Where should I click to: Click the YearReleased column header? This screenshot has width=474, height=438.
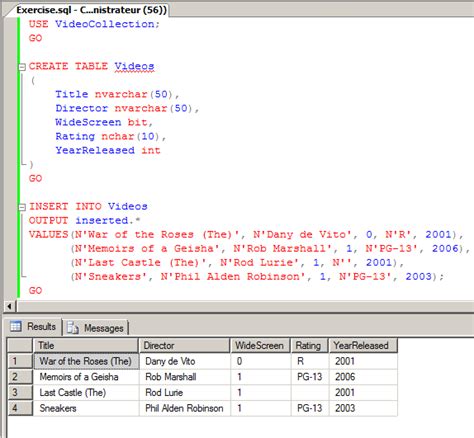(363, 345)
